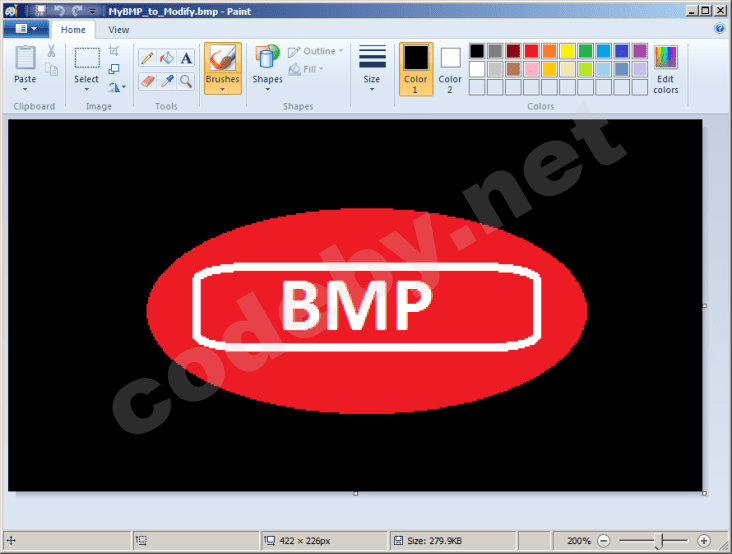Pick the green color swatch
The width and height of the screenshot is (732, 554).
click(x=585, y=51)
